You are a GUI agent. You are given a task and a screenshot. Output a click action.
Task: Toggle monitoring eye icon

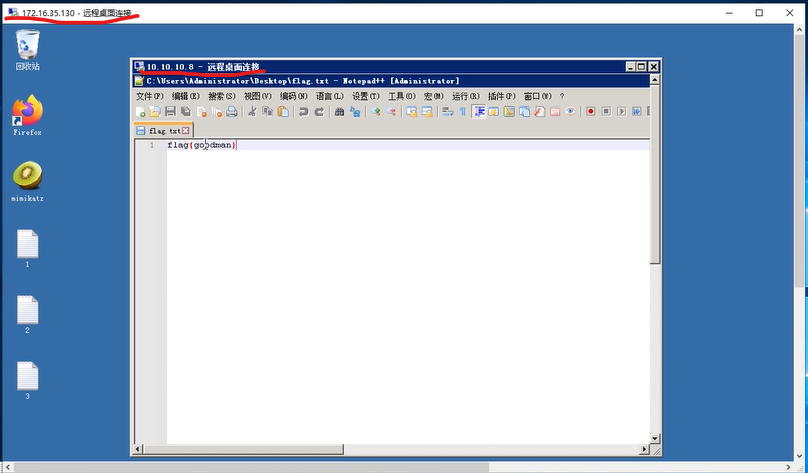coord(570,111)
